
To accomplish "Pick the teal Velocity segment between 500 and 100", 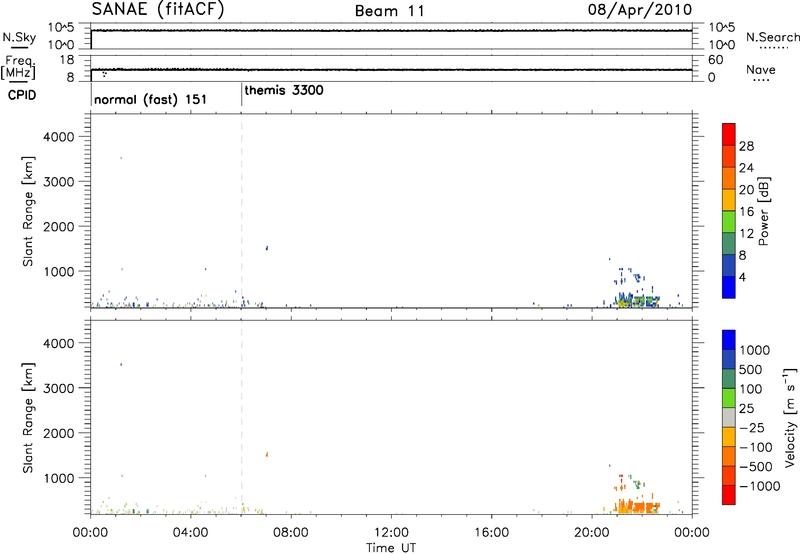I will tap(729, 379).
